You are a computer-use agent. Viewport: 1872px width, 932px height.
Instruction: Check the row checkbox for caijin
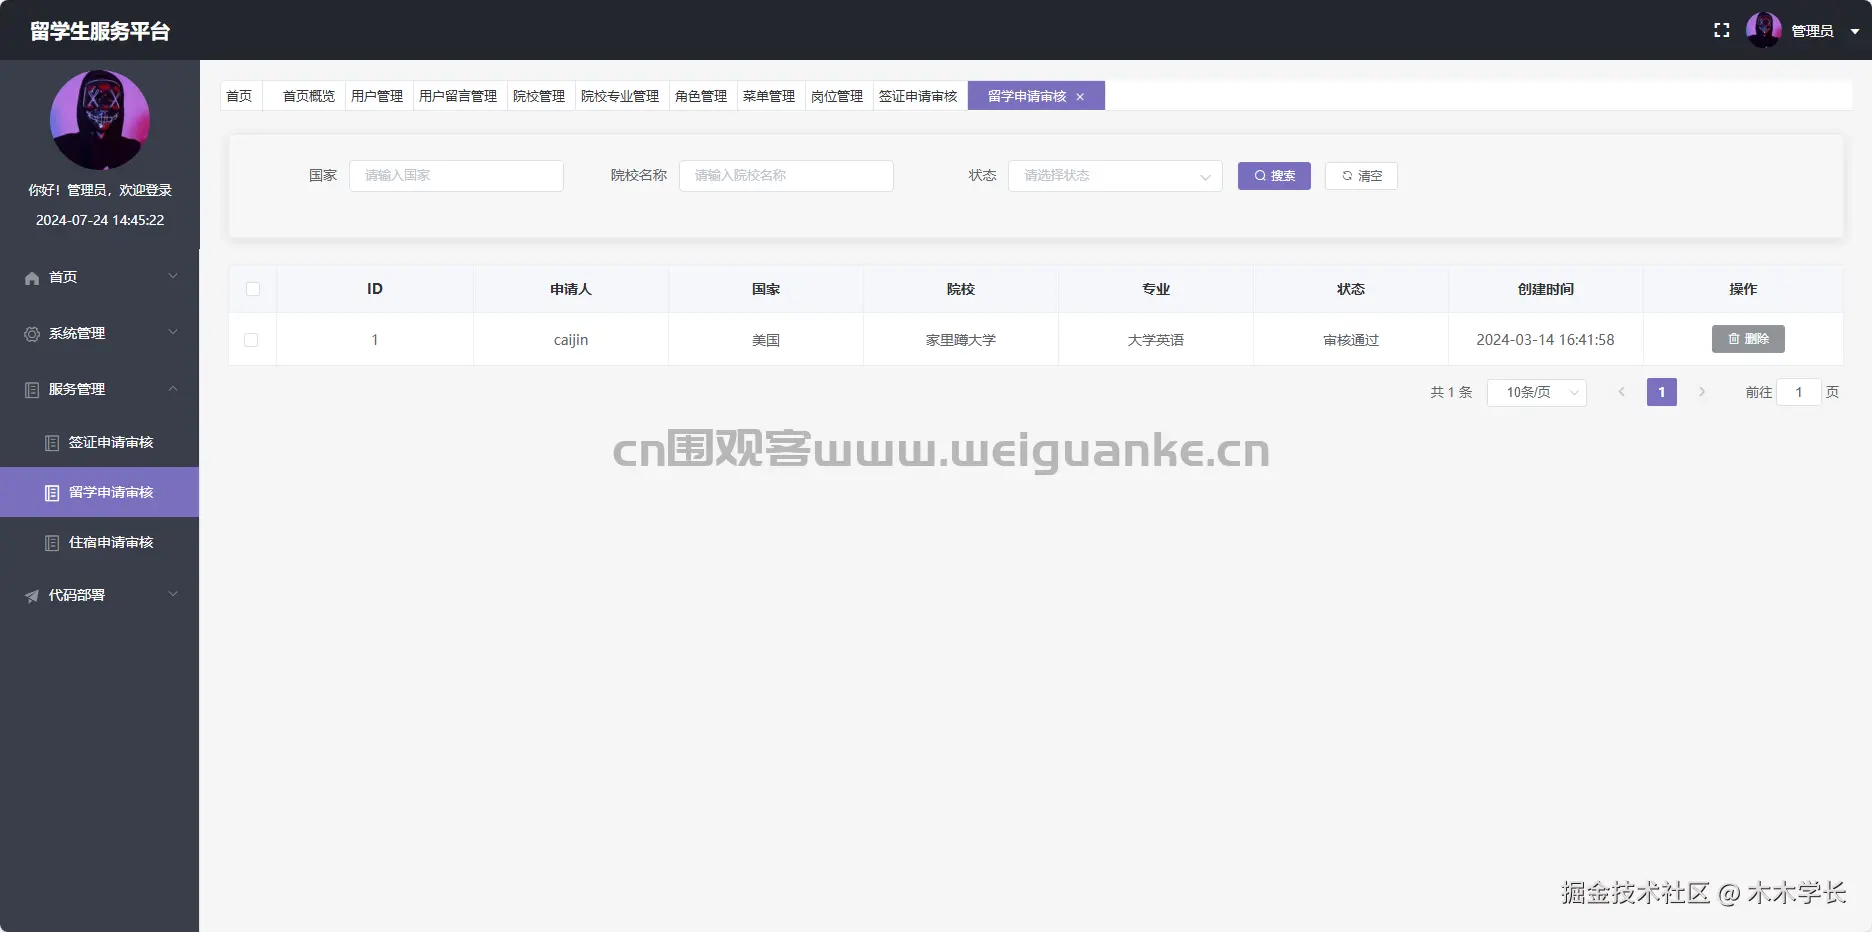point(251,340)
